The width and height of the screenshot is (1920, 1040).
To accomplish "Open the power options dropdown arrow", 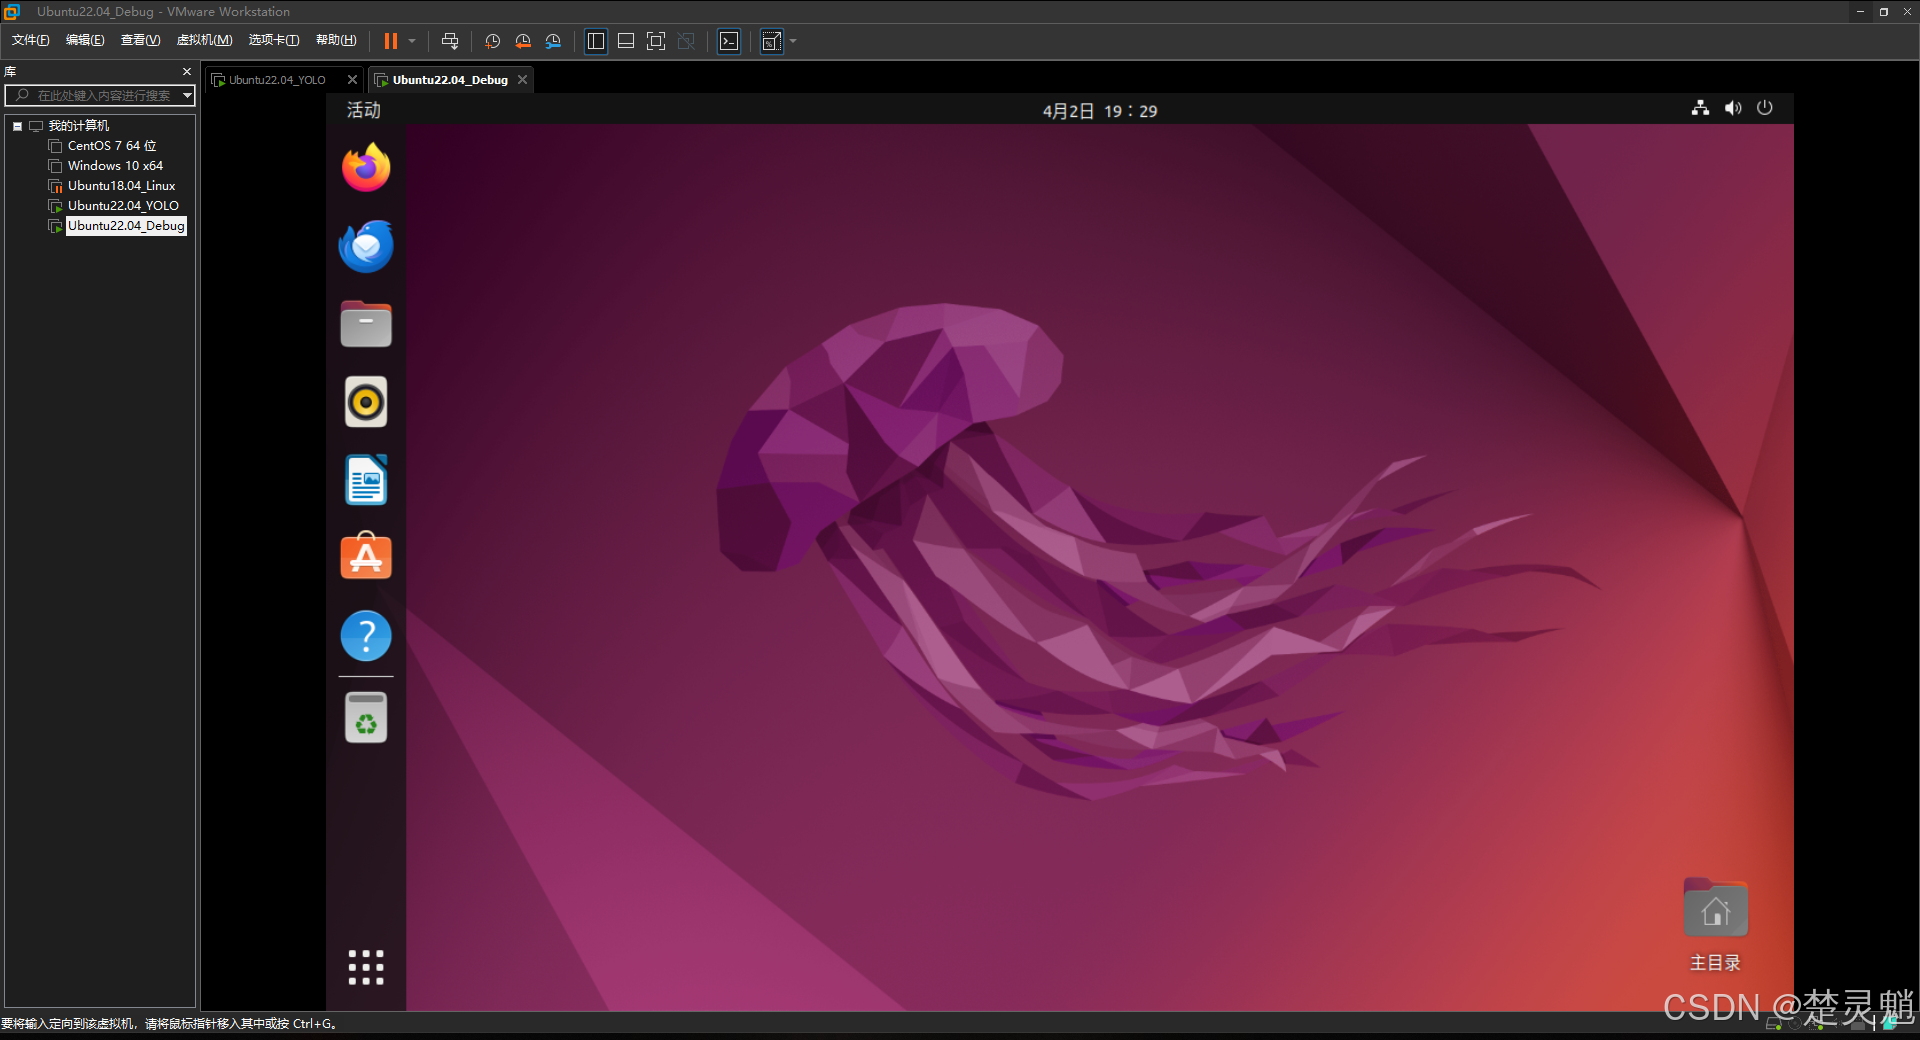I will coord(412,41).
